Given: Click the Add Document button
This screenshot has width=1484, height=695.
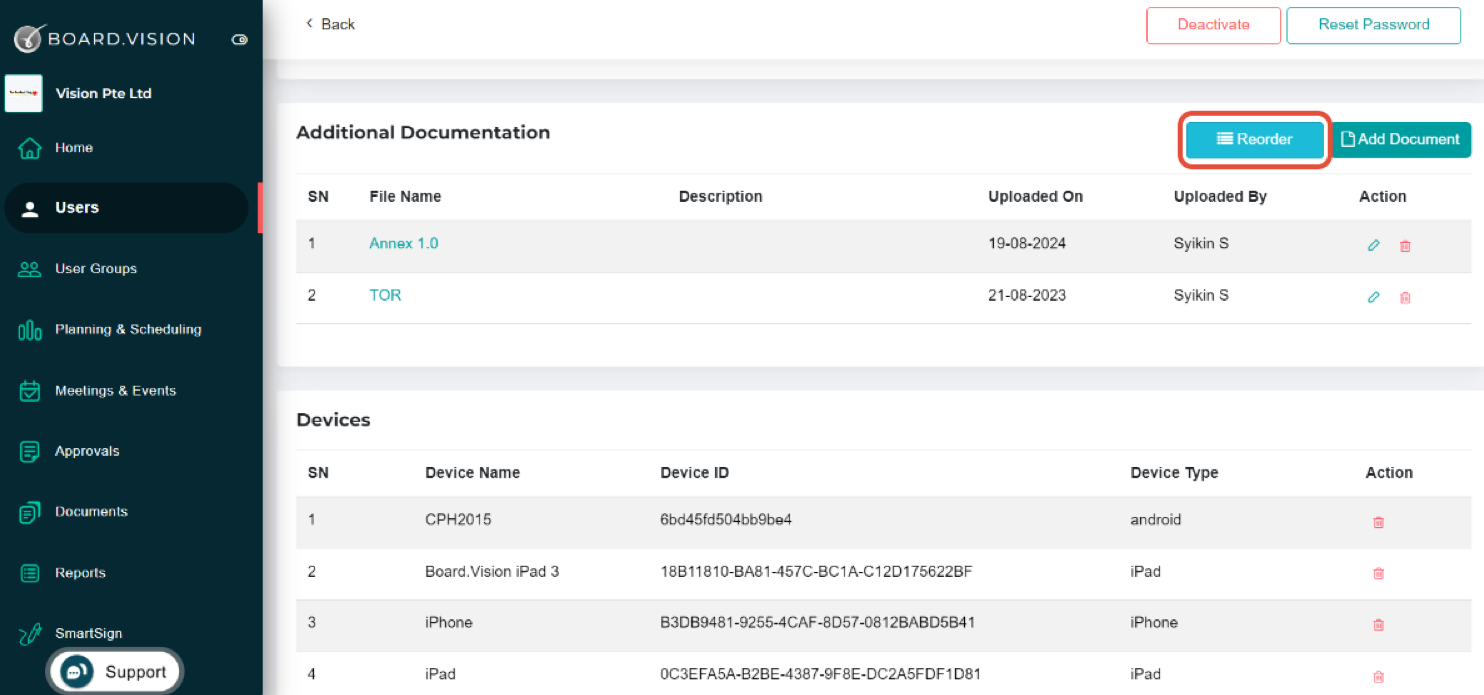Looking at the screenshot, I should (x=1400, y=140).
